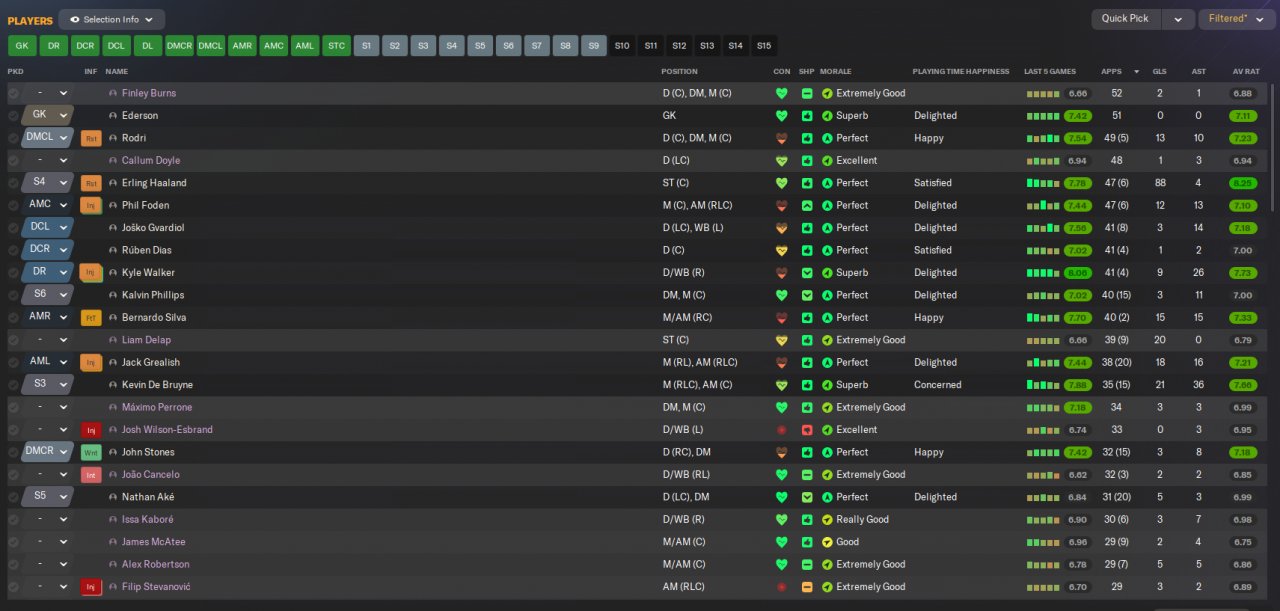Click the person icon beside Ederson
This screenshot has height=611, width=1280.
coord(113,116)
